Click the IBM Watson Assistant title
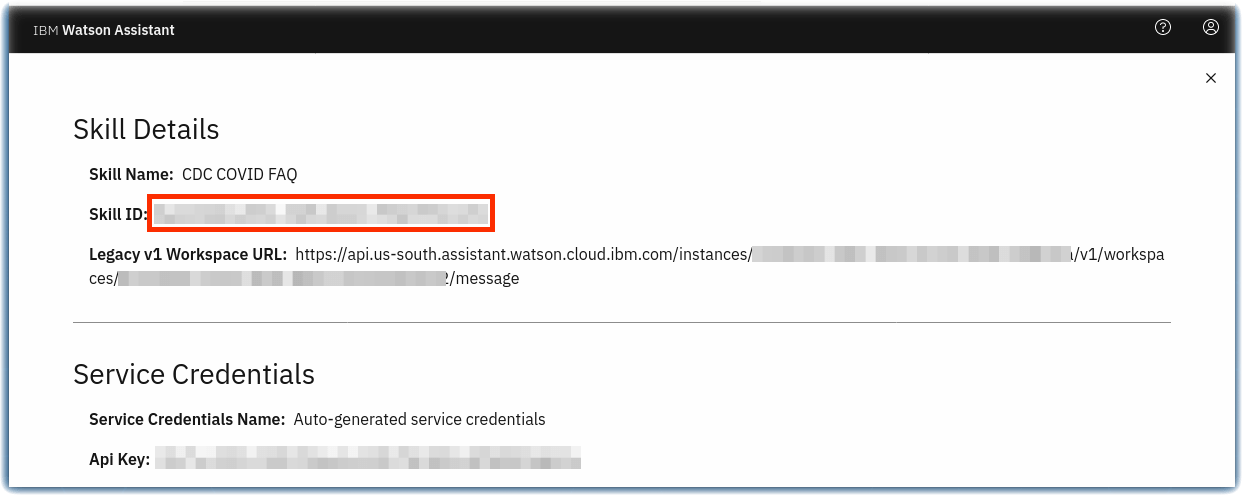 pyautogui.click(x=104, y=30)
